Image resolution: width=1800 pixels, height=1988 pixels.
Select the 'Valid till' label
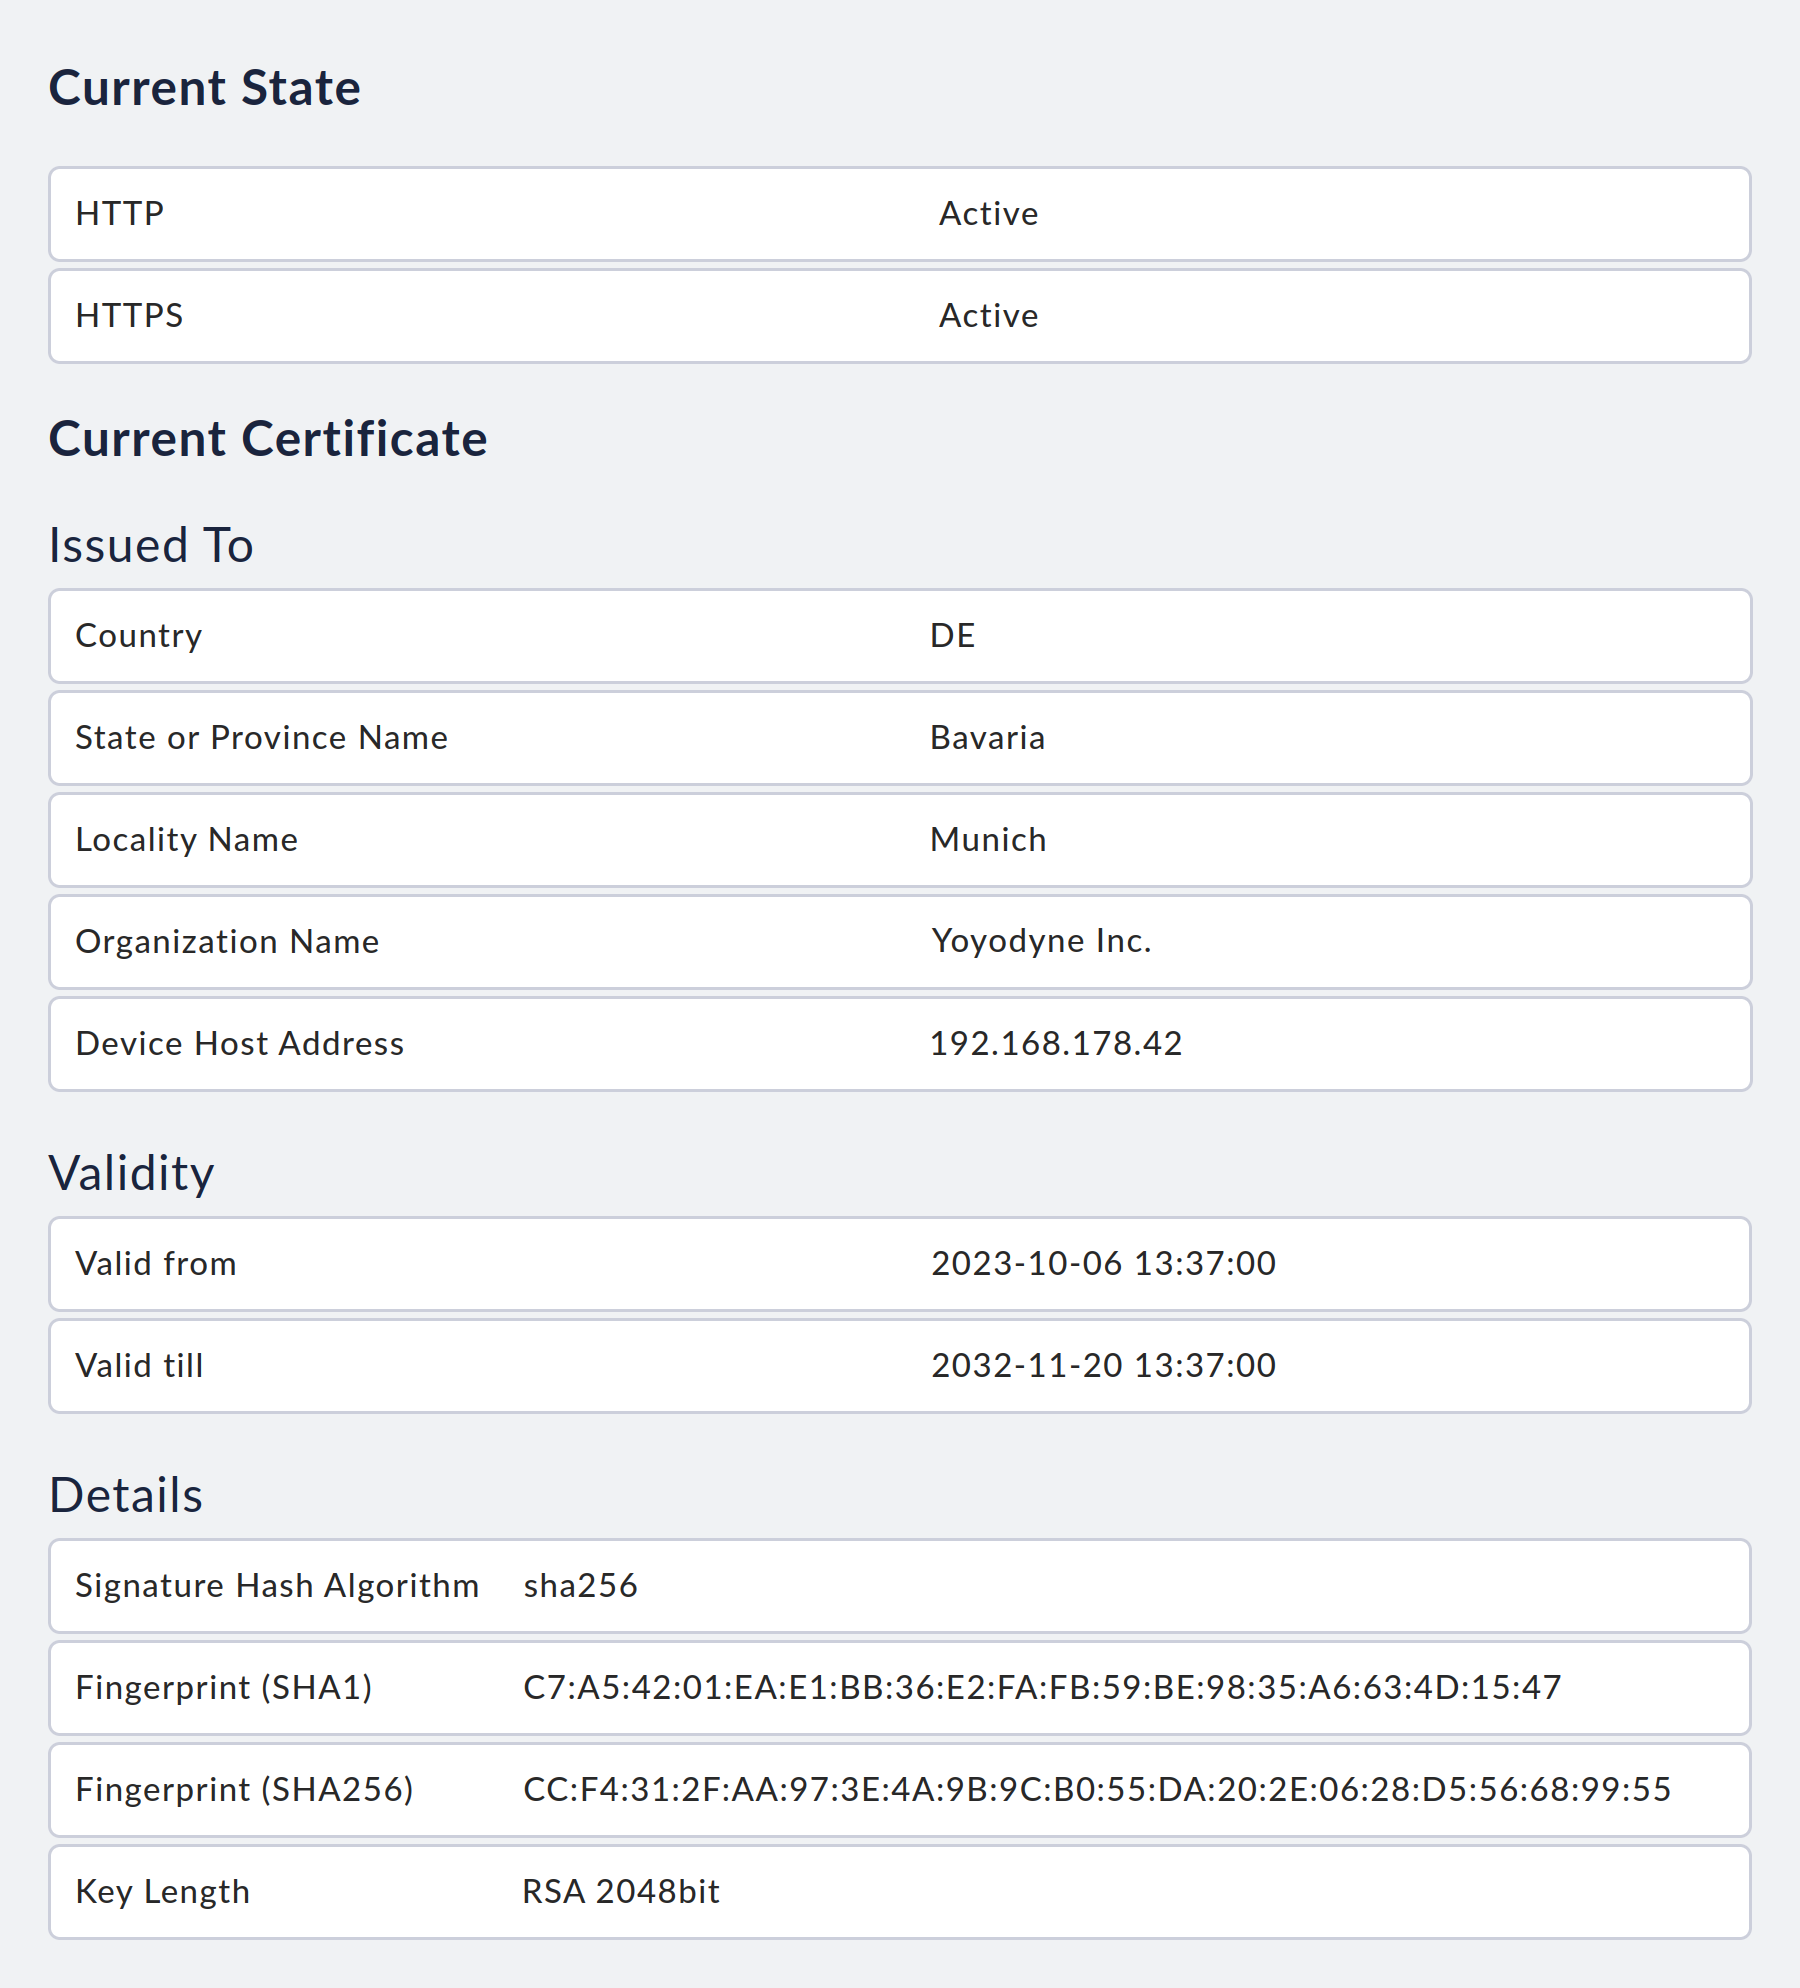pos(140,1366)
